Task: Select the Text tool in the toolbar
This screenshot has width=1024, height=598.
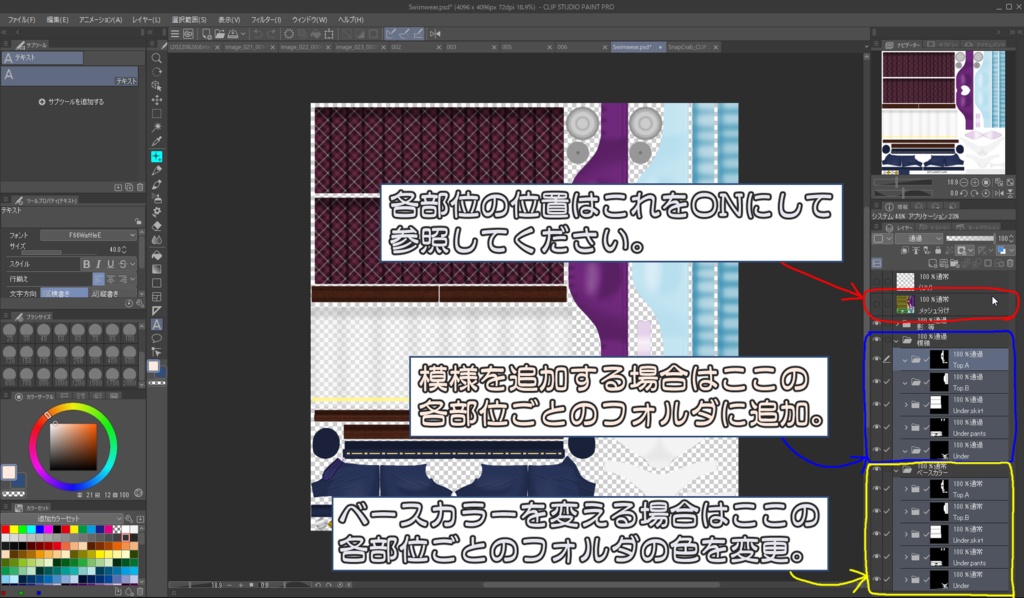Action: [157, 324]
